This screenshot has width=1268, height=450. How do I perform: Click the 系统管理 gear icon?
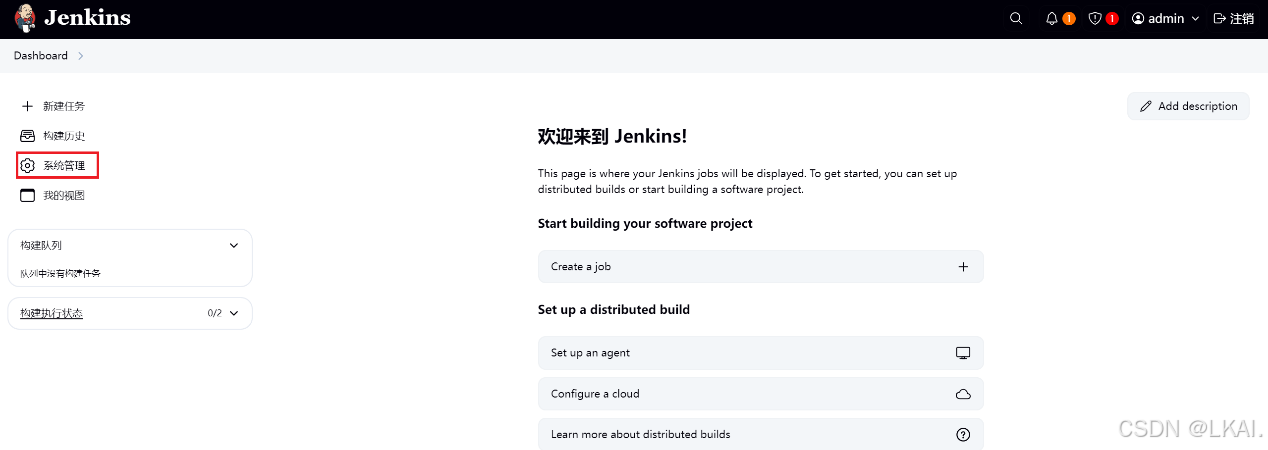(27, 165)
